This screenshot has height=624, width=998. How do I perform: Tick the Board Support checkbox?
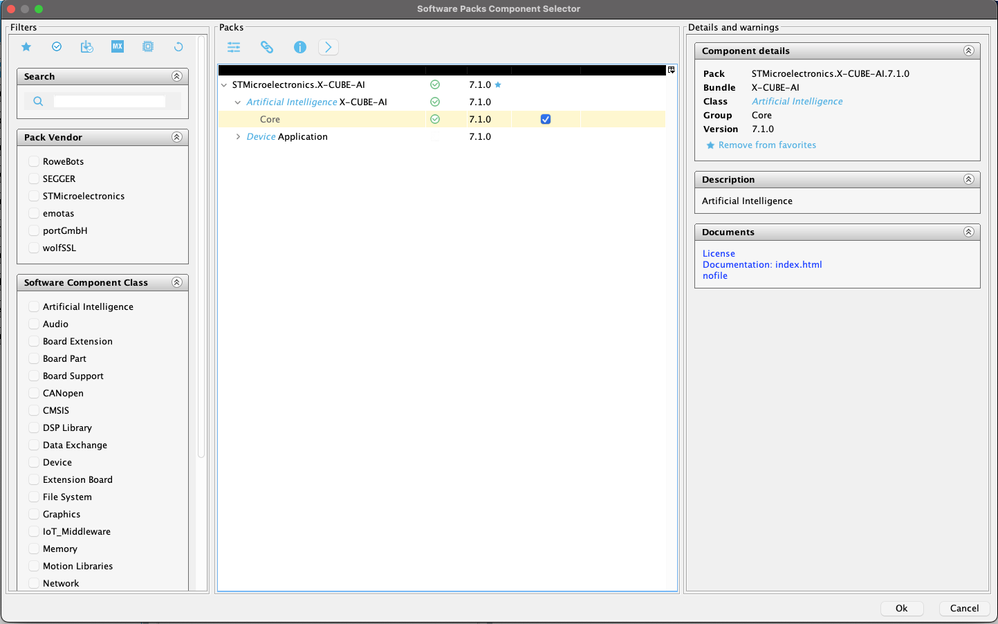pyautogui.click(x=34, y=376)
